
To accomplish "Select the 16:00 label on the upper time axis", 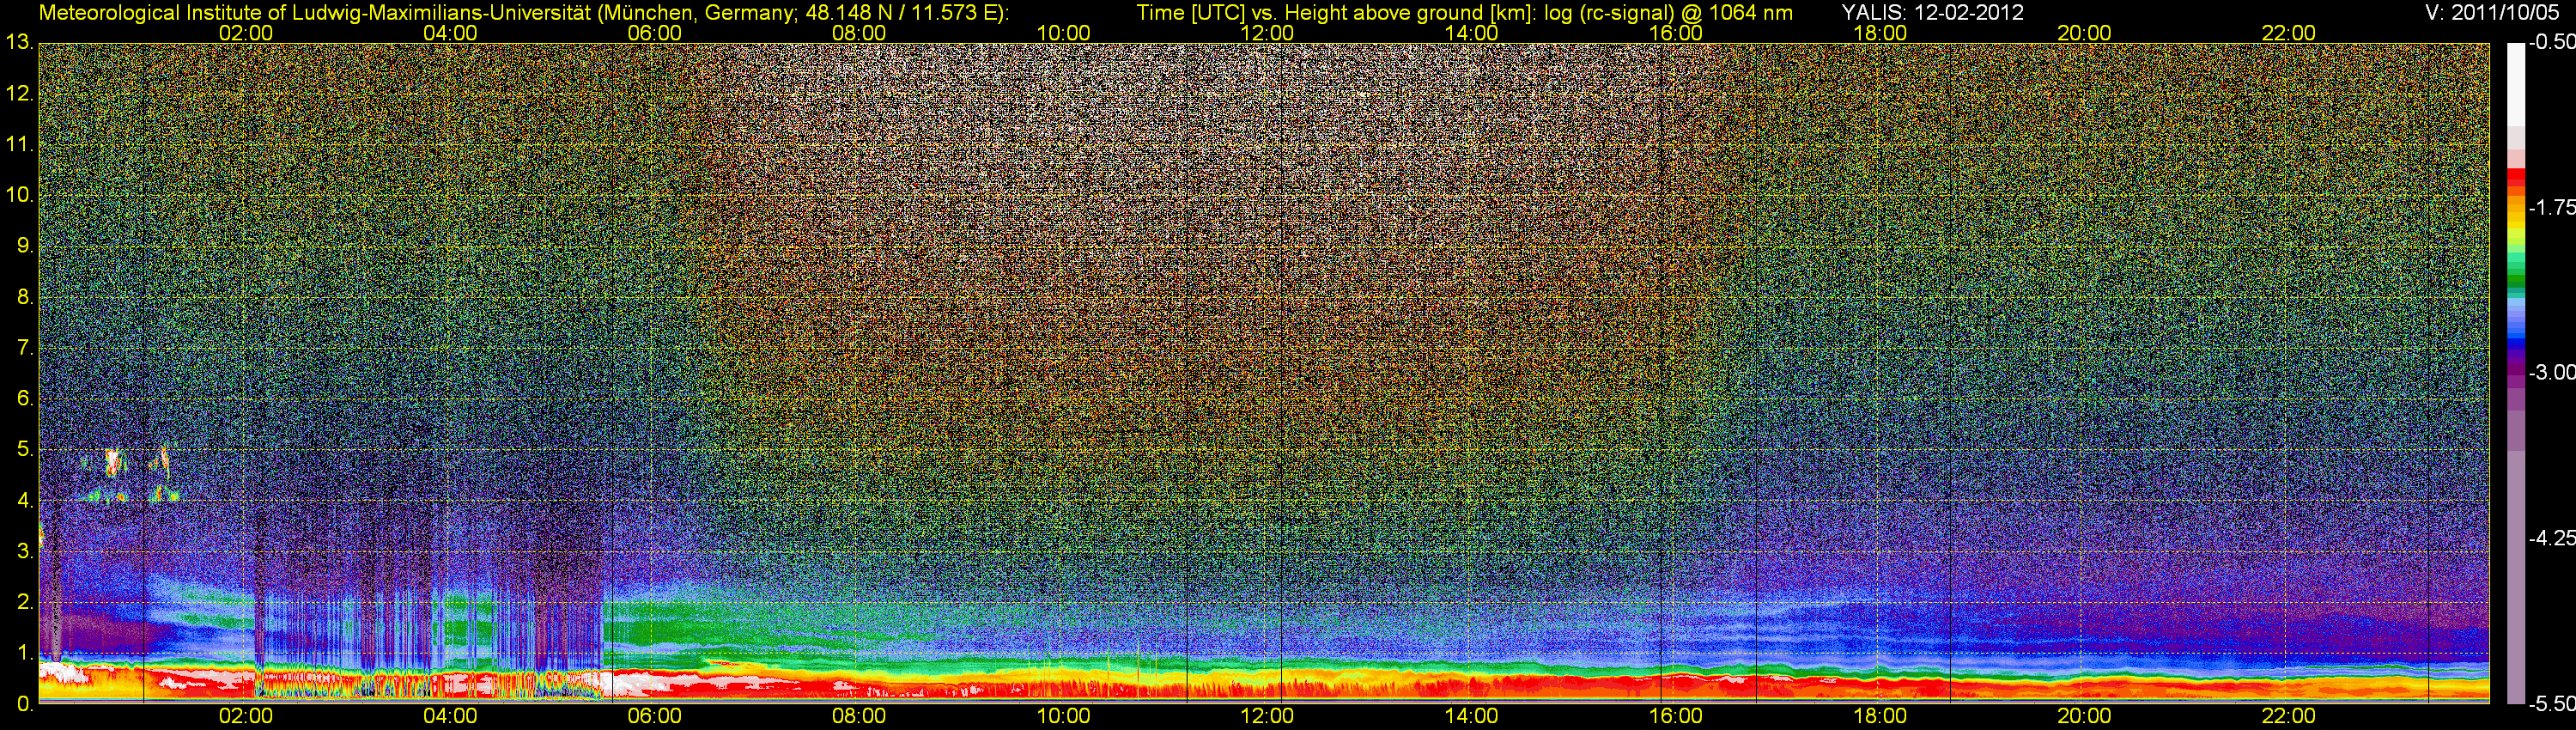I will 1676,33.
